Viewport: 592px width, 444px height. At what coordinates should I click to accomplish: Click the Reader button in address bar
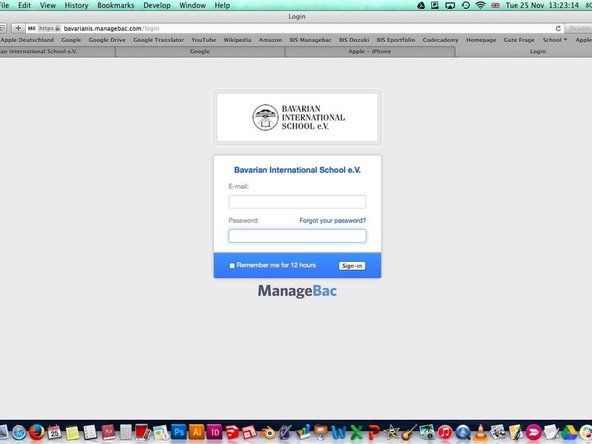(579, 28)
